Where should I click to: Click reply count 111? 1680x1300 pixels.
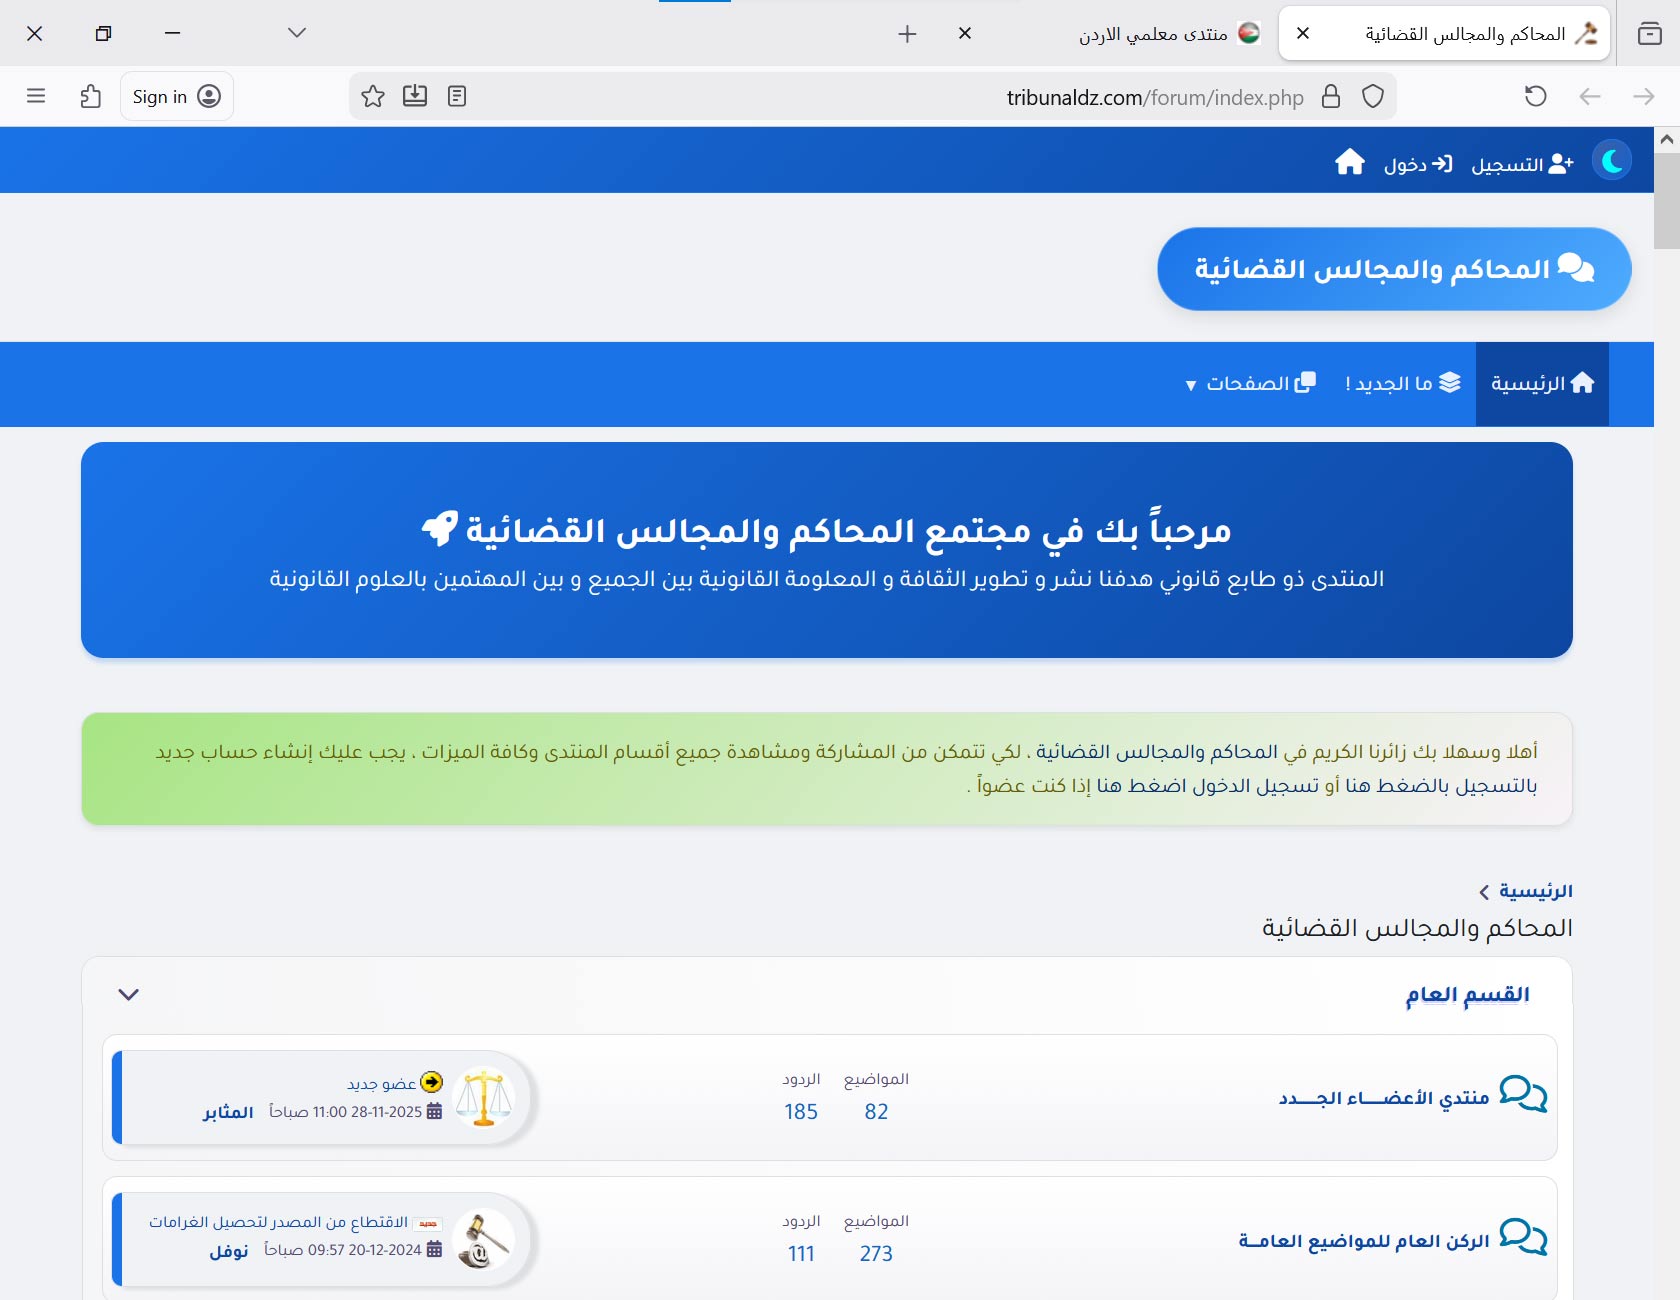click(801, 1254)
